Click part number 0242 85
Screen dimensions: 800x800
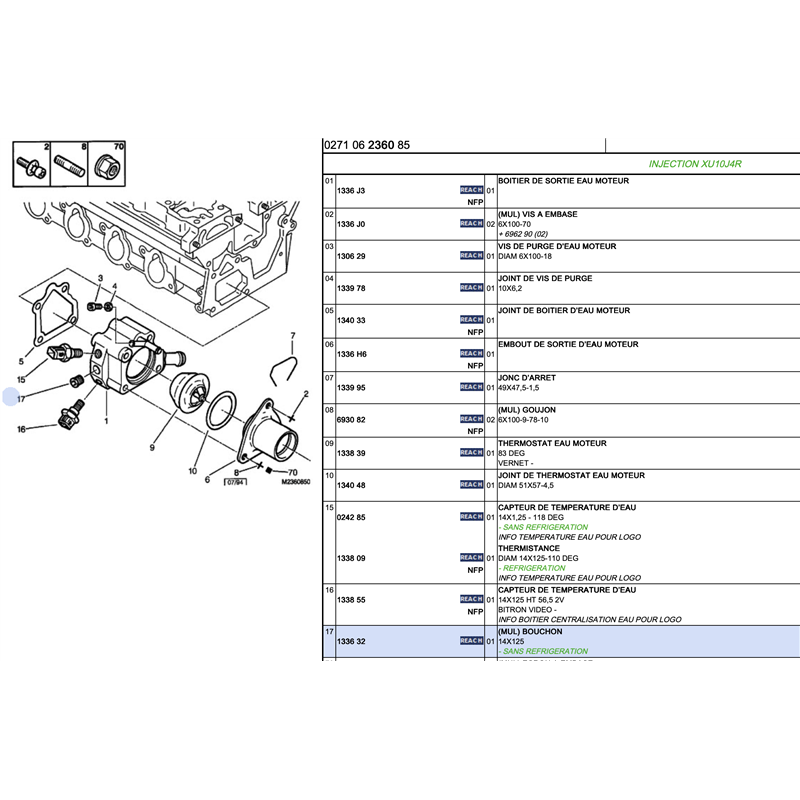351,517
